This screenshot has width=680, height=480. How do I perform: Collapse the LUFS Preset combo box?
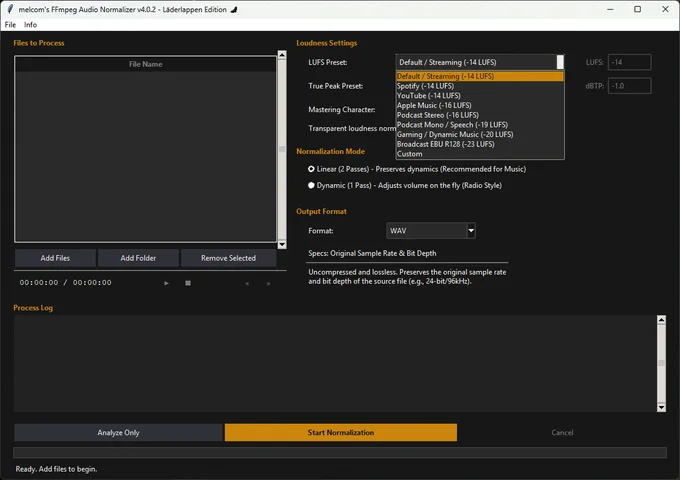coord(560,62)
